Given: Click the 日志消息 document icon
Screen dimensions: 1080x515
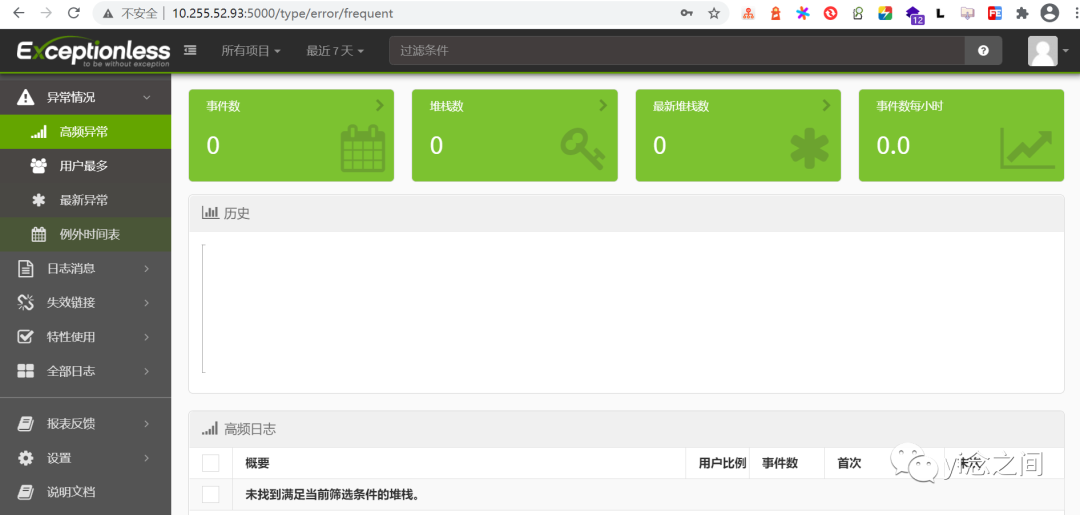Looking at the screenshot, I should 25,269.
